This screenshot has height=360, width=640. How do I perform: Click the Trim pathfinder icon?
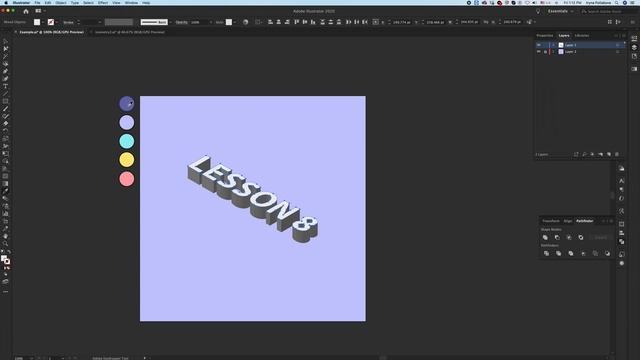click(558, 253)
